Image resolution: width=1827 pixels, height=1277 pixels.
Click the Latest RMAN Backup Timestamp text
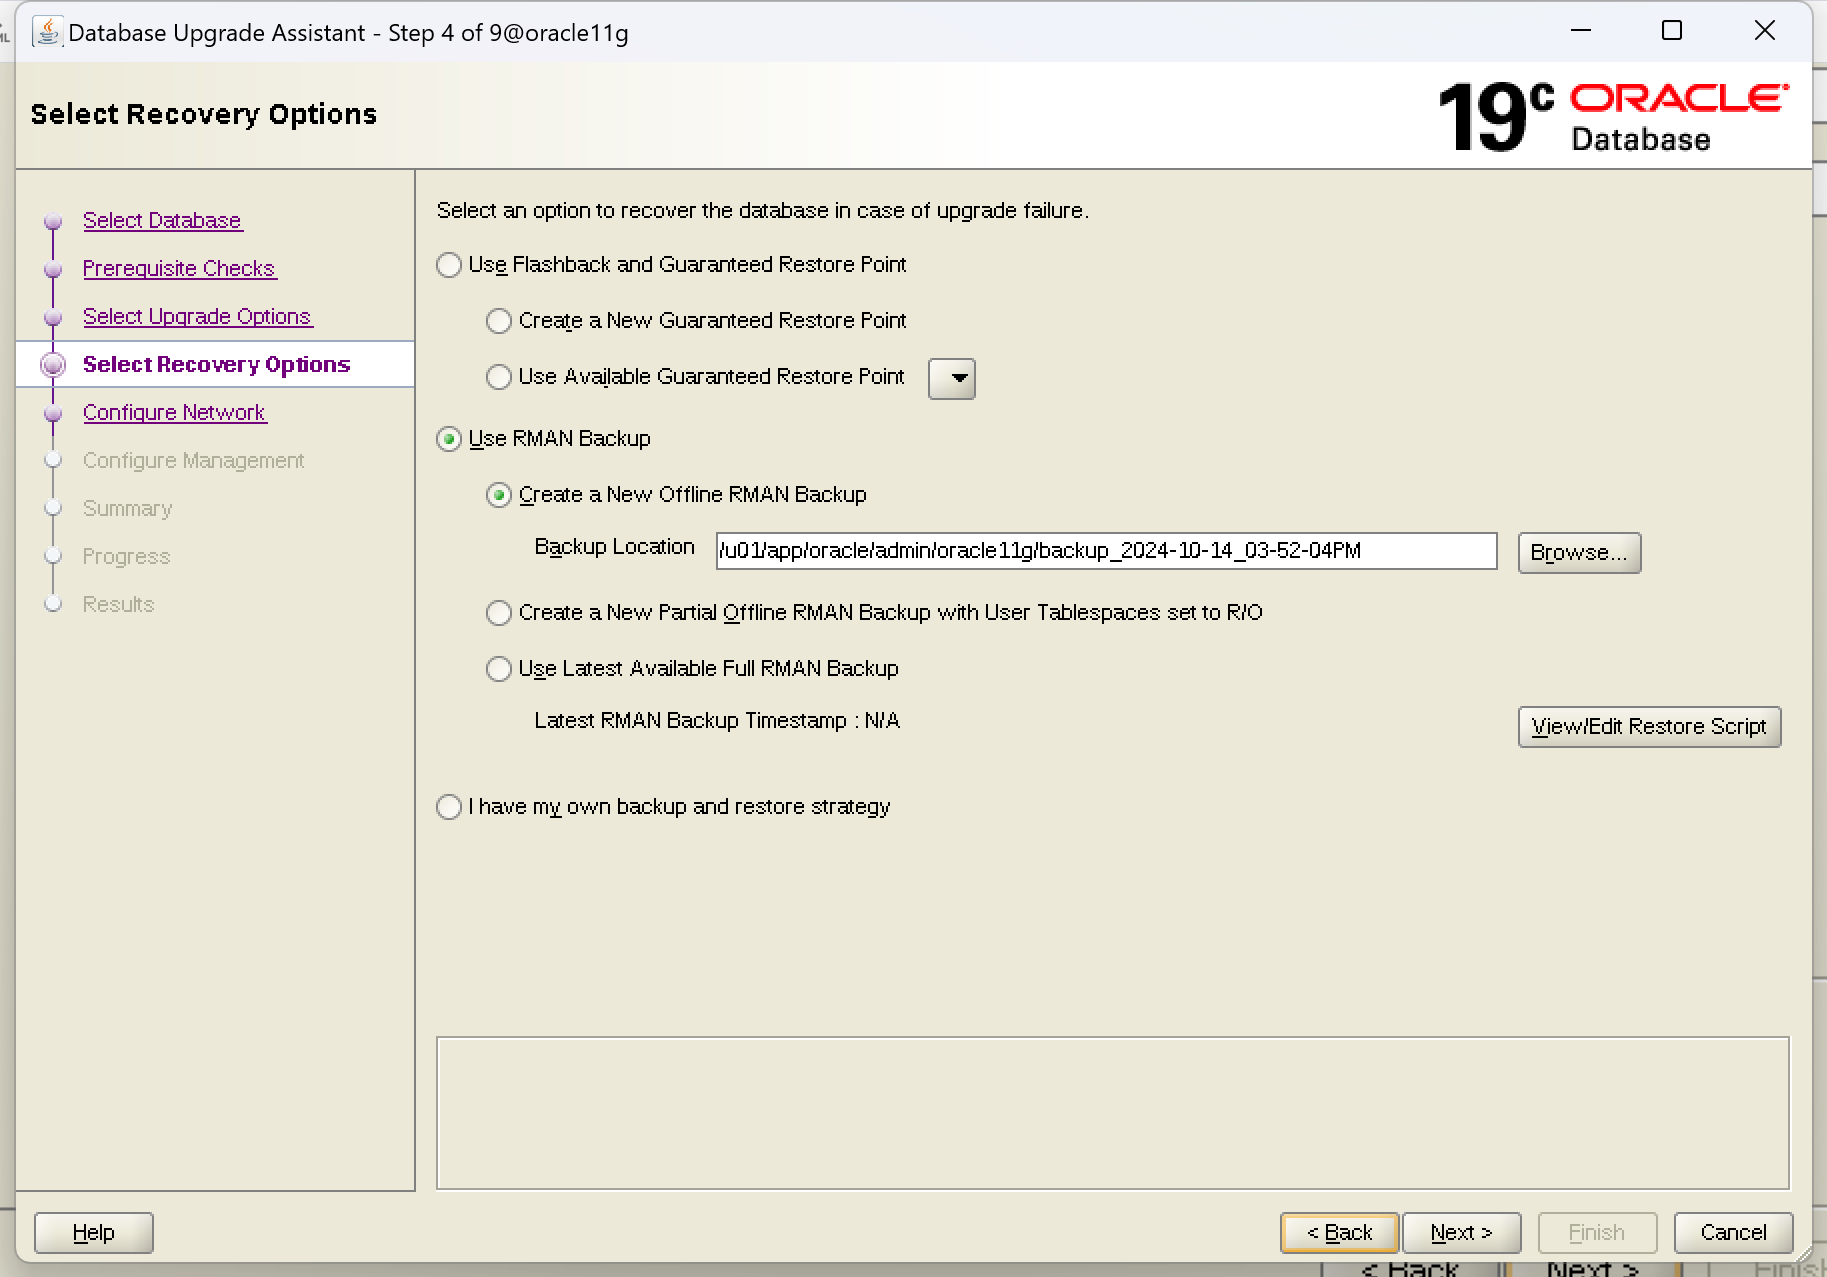click(717, 721)
